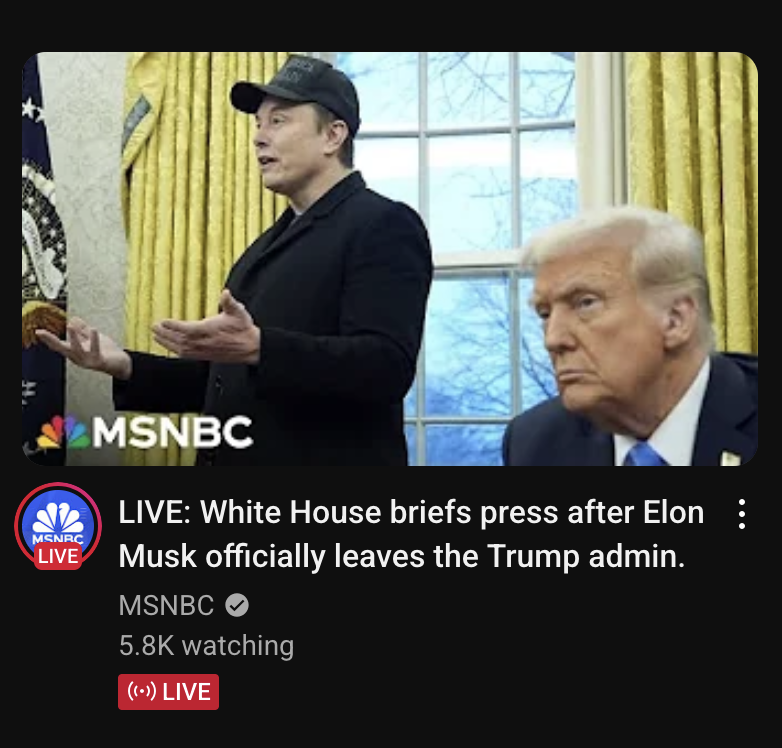
Task: Click the MSNBC channel avatar
Action: pyautogui.click(x=58, y=526)
